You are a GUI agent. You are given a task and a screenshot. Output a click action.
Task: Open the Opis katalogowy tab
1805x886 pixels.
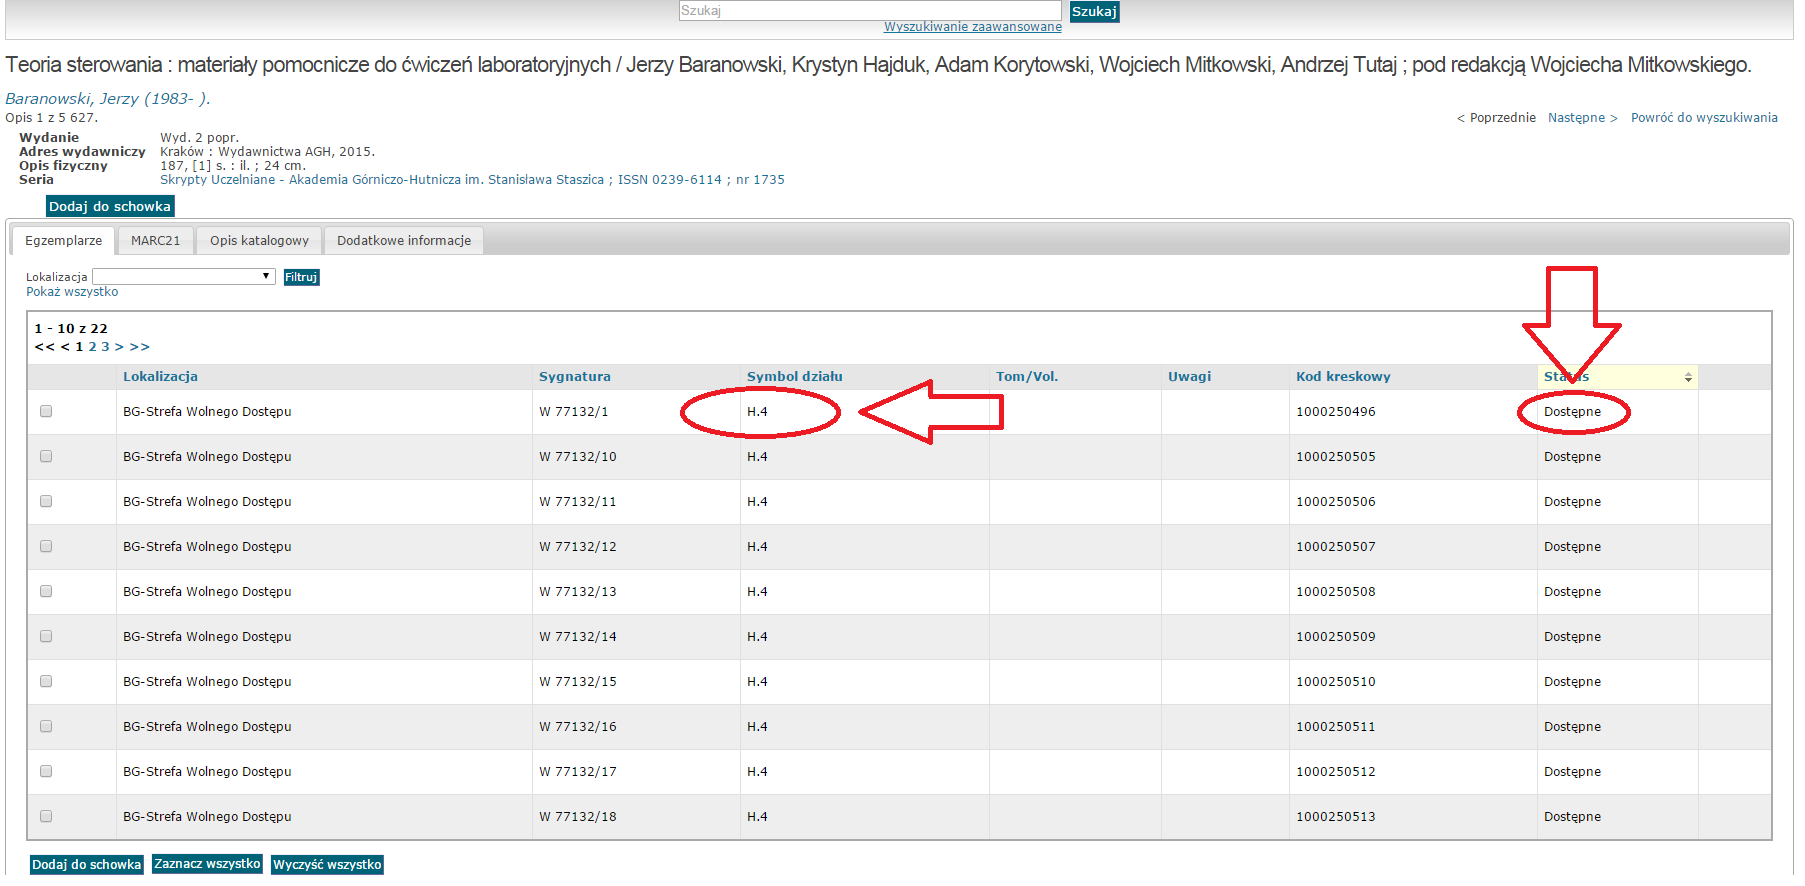pyautogui.click(x=259, y=241)
